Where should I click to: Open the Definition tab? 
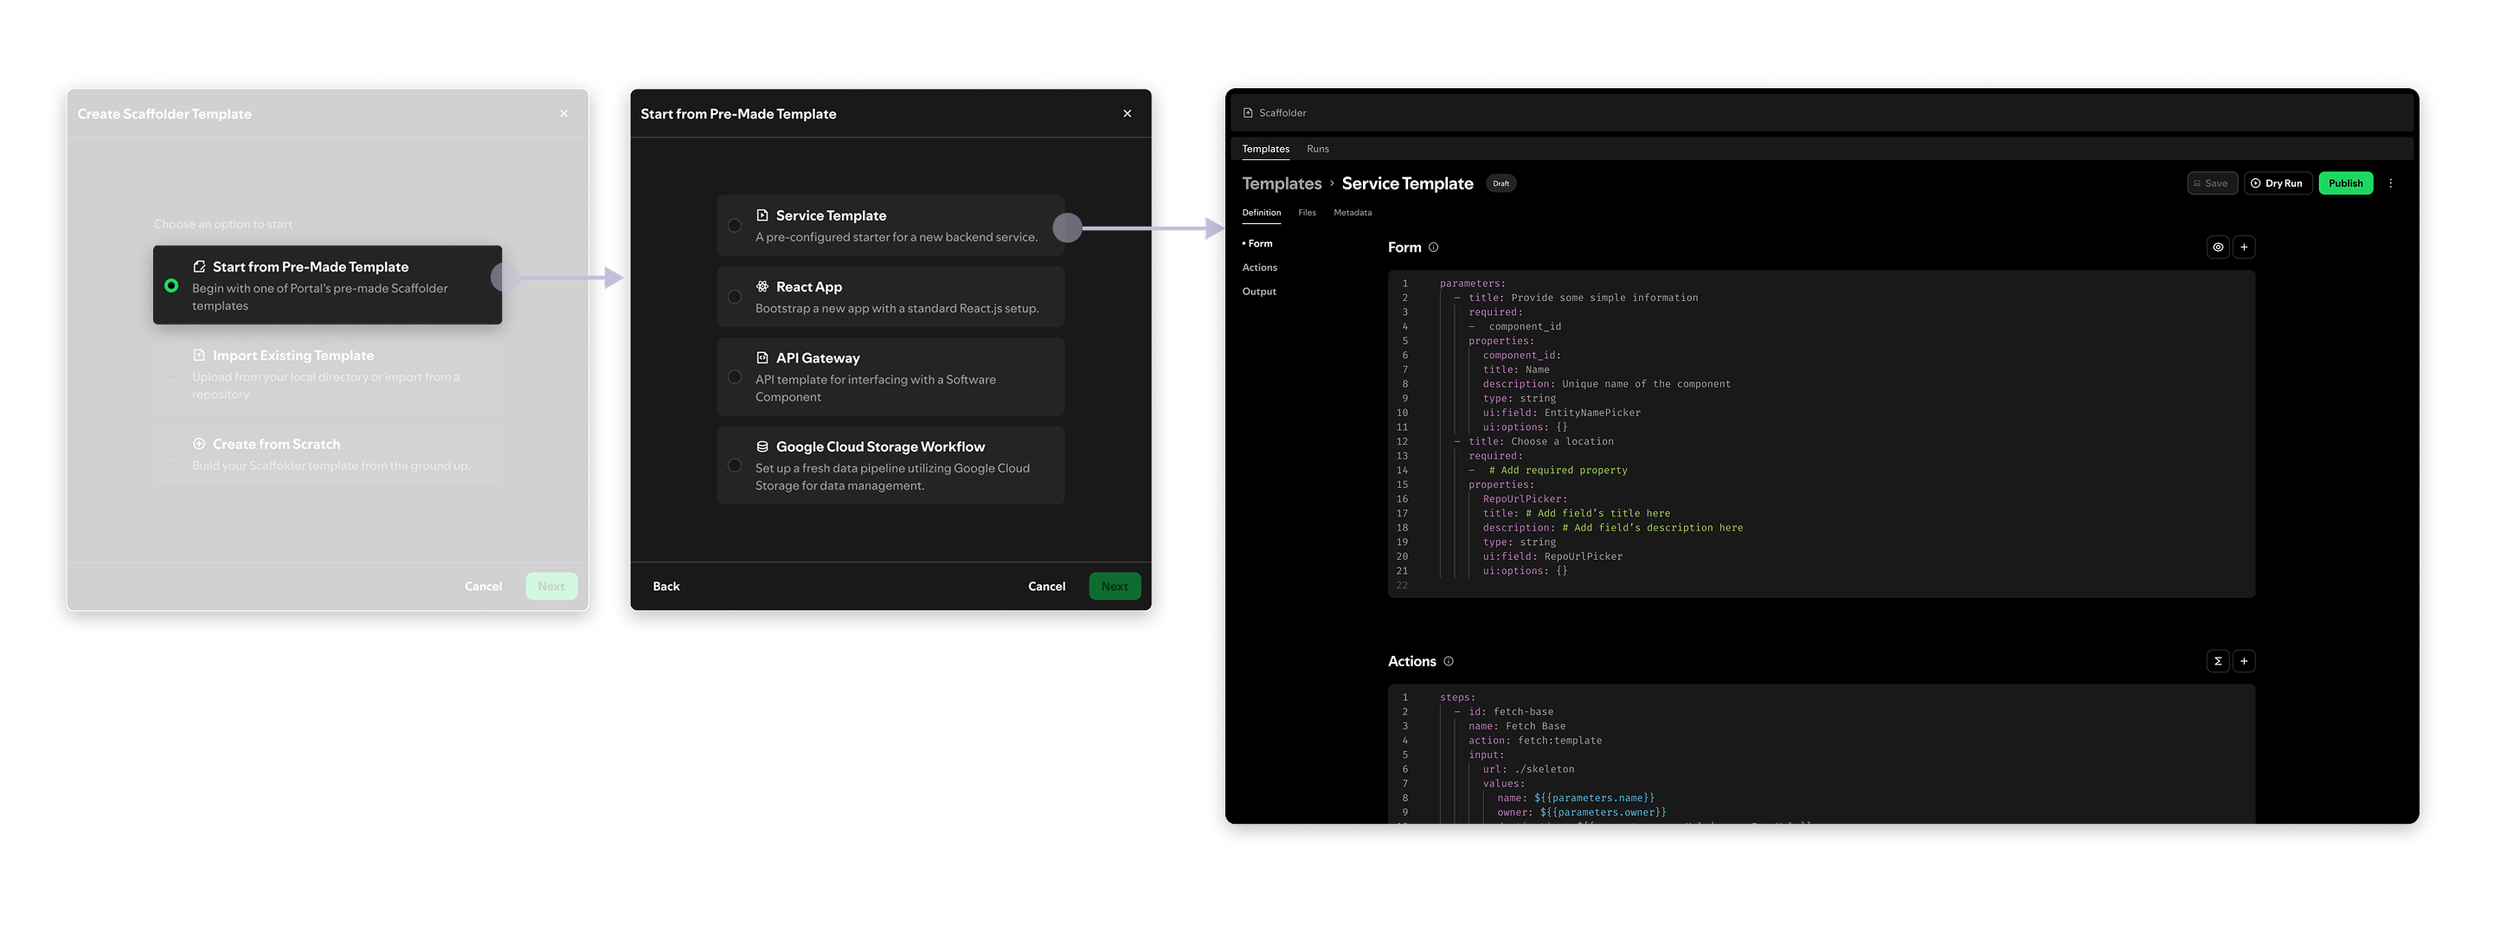coord(1261,213)
